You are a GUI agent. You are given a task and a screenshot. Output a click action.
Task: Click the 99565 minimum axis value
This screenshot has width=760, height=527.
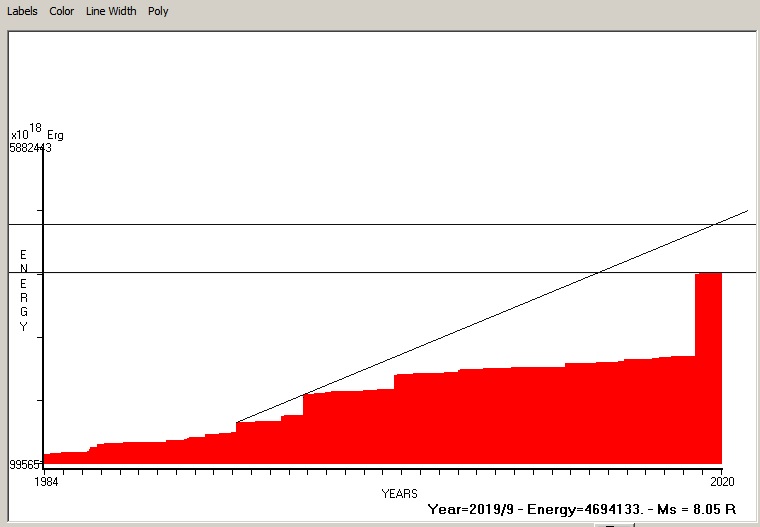(27, 465)
